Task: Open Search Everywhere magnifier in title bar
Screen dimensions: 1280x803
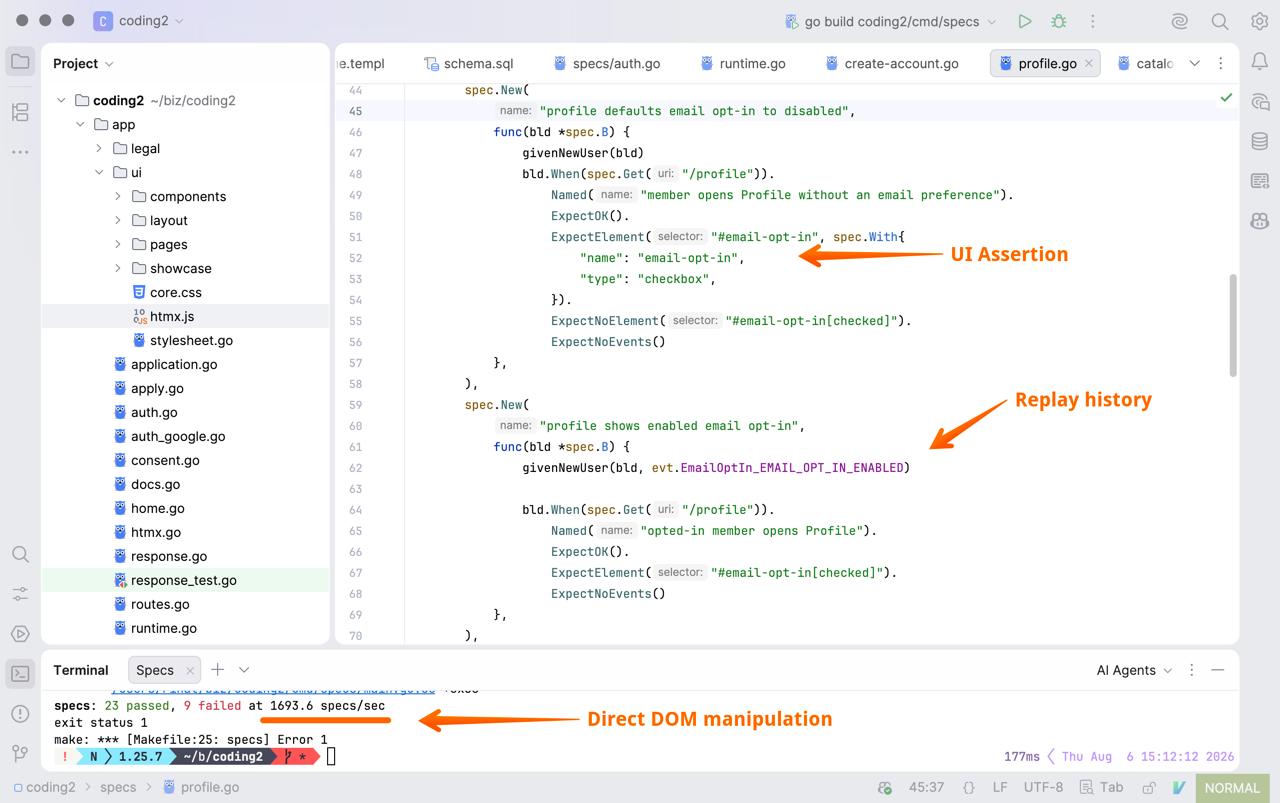Action: click(x=1220, y=21)
